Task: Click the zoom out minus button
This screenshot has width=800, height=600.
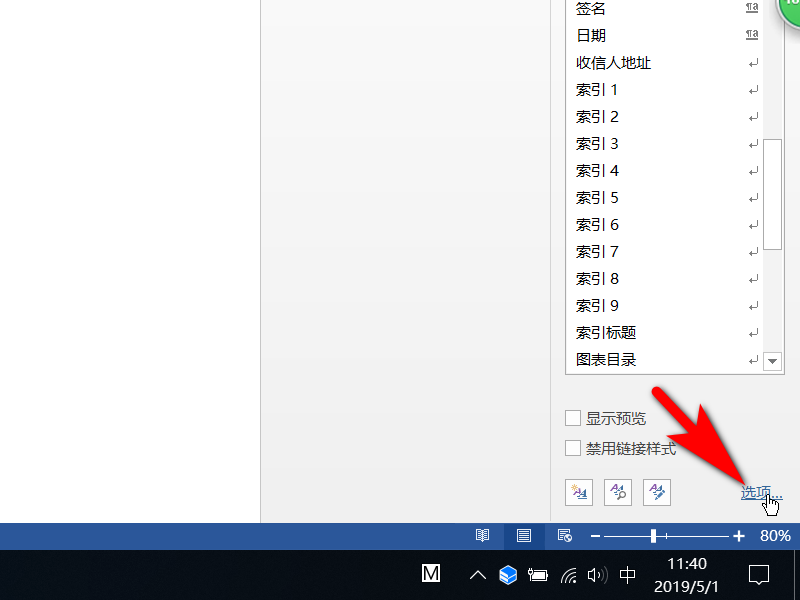Action: coord(595,536)
